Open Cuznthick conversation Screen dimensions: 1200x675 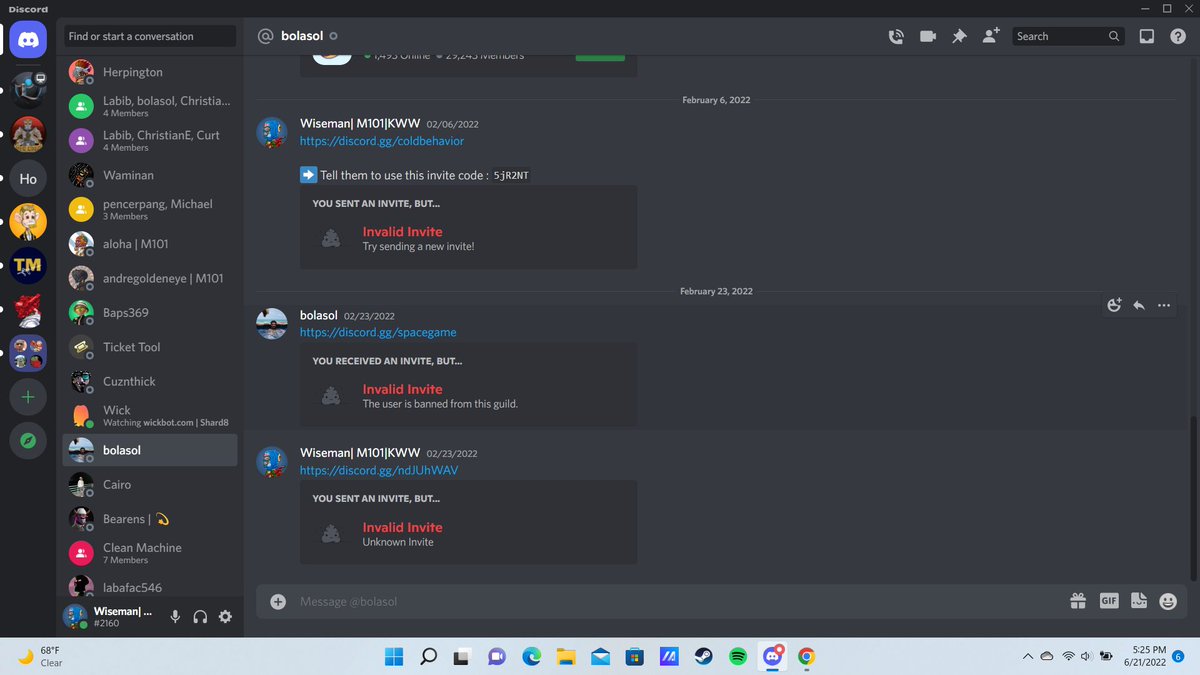pyautogui.click(x=150, y=381)
